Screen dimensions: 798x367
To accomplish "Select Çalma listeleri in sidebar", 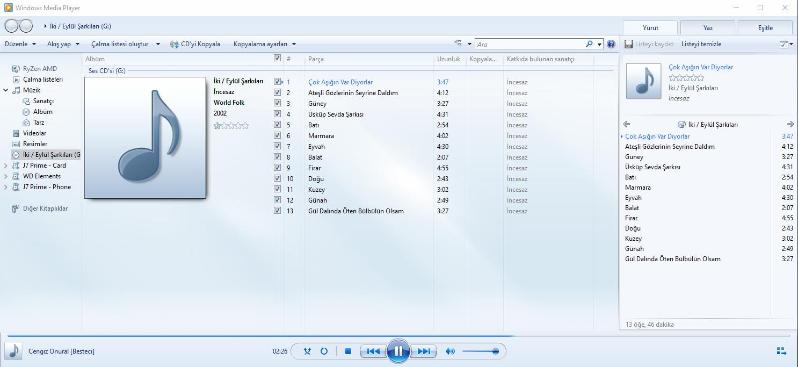I will (42, 79).
